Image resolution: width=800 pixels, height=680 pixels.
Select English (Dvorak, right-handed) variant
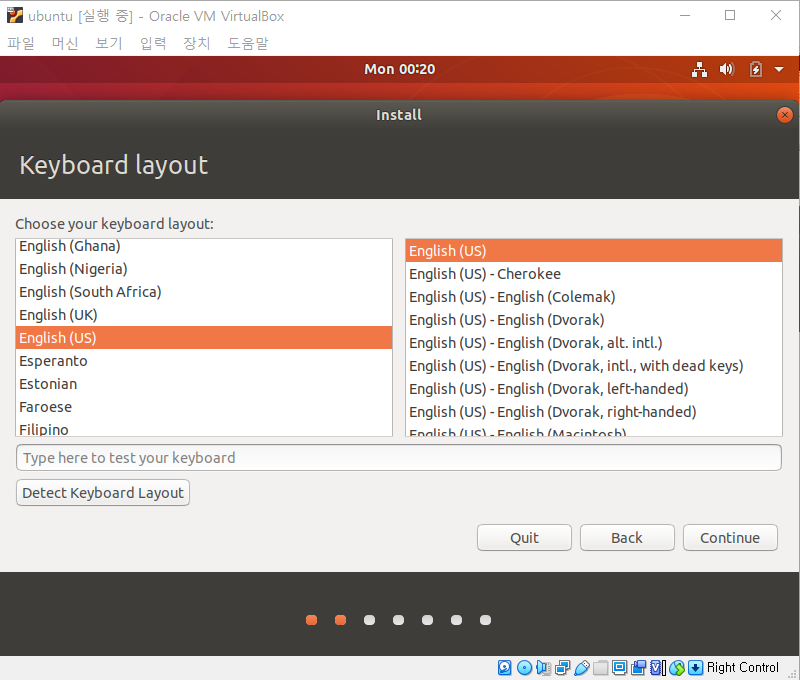594,412
